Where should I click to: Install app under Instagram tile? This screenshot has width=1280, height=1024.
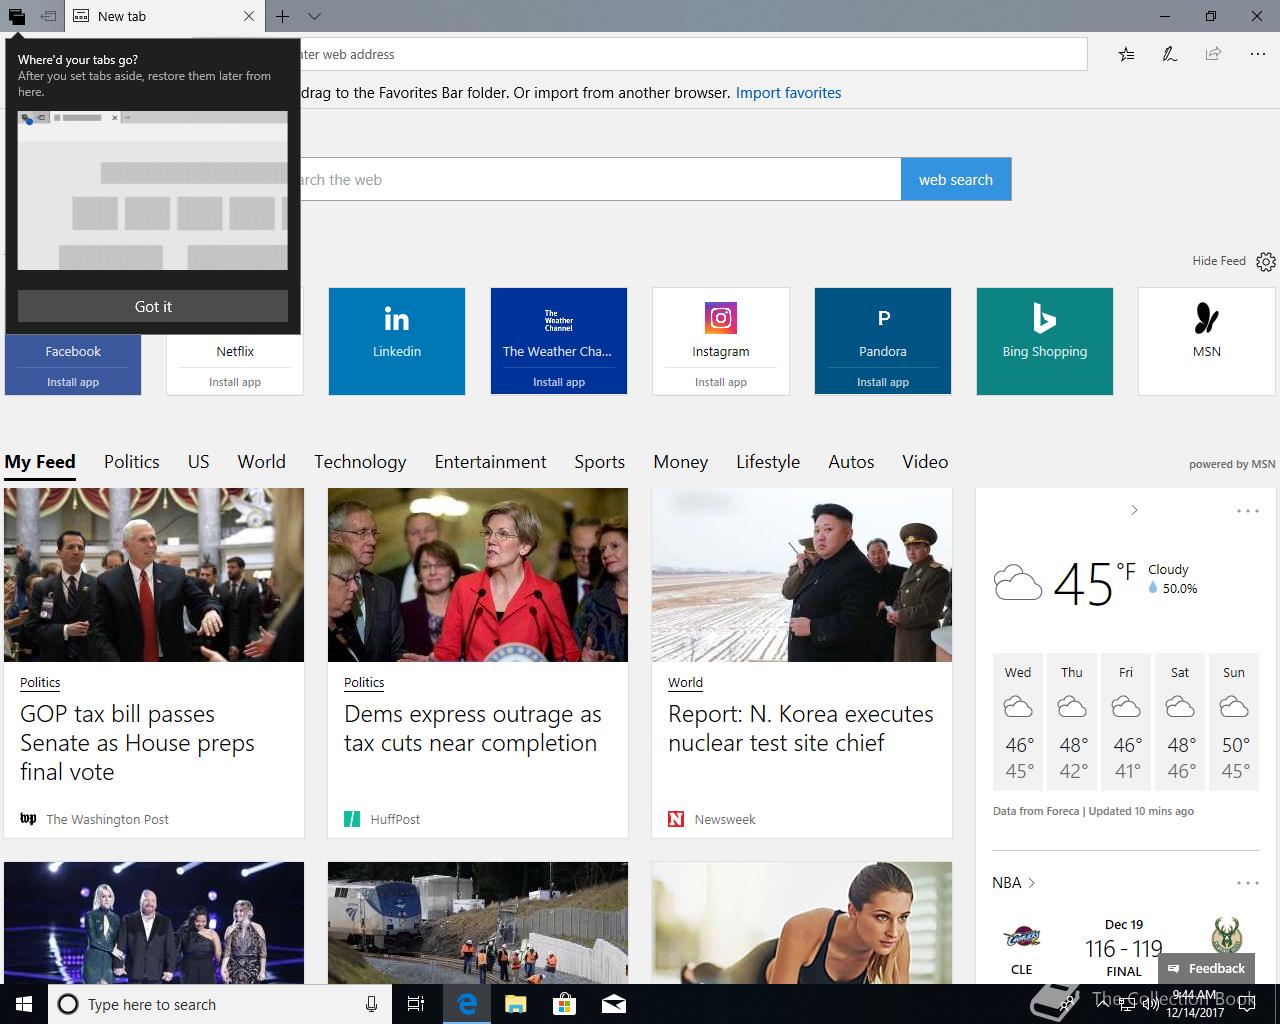coord(721,382)
